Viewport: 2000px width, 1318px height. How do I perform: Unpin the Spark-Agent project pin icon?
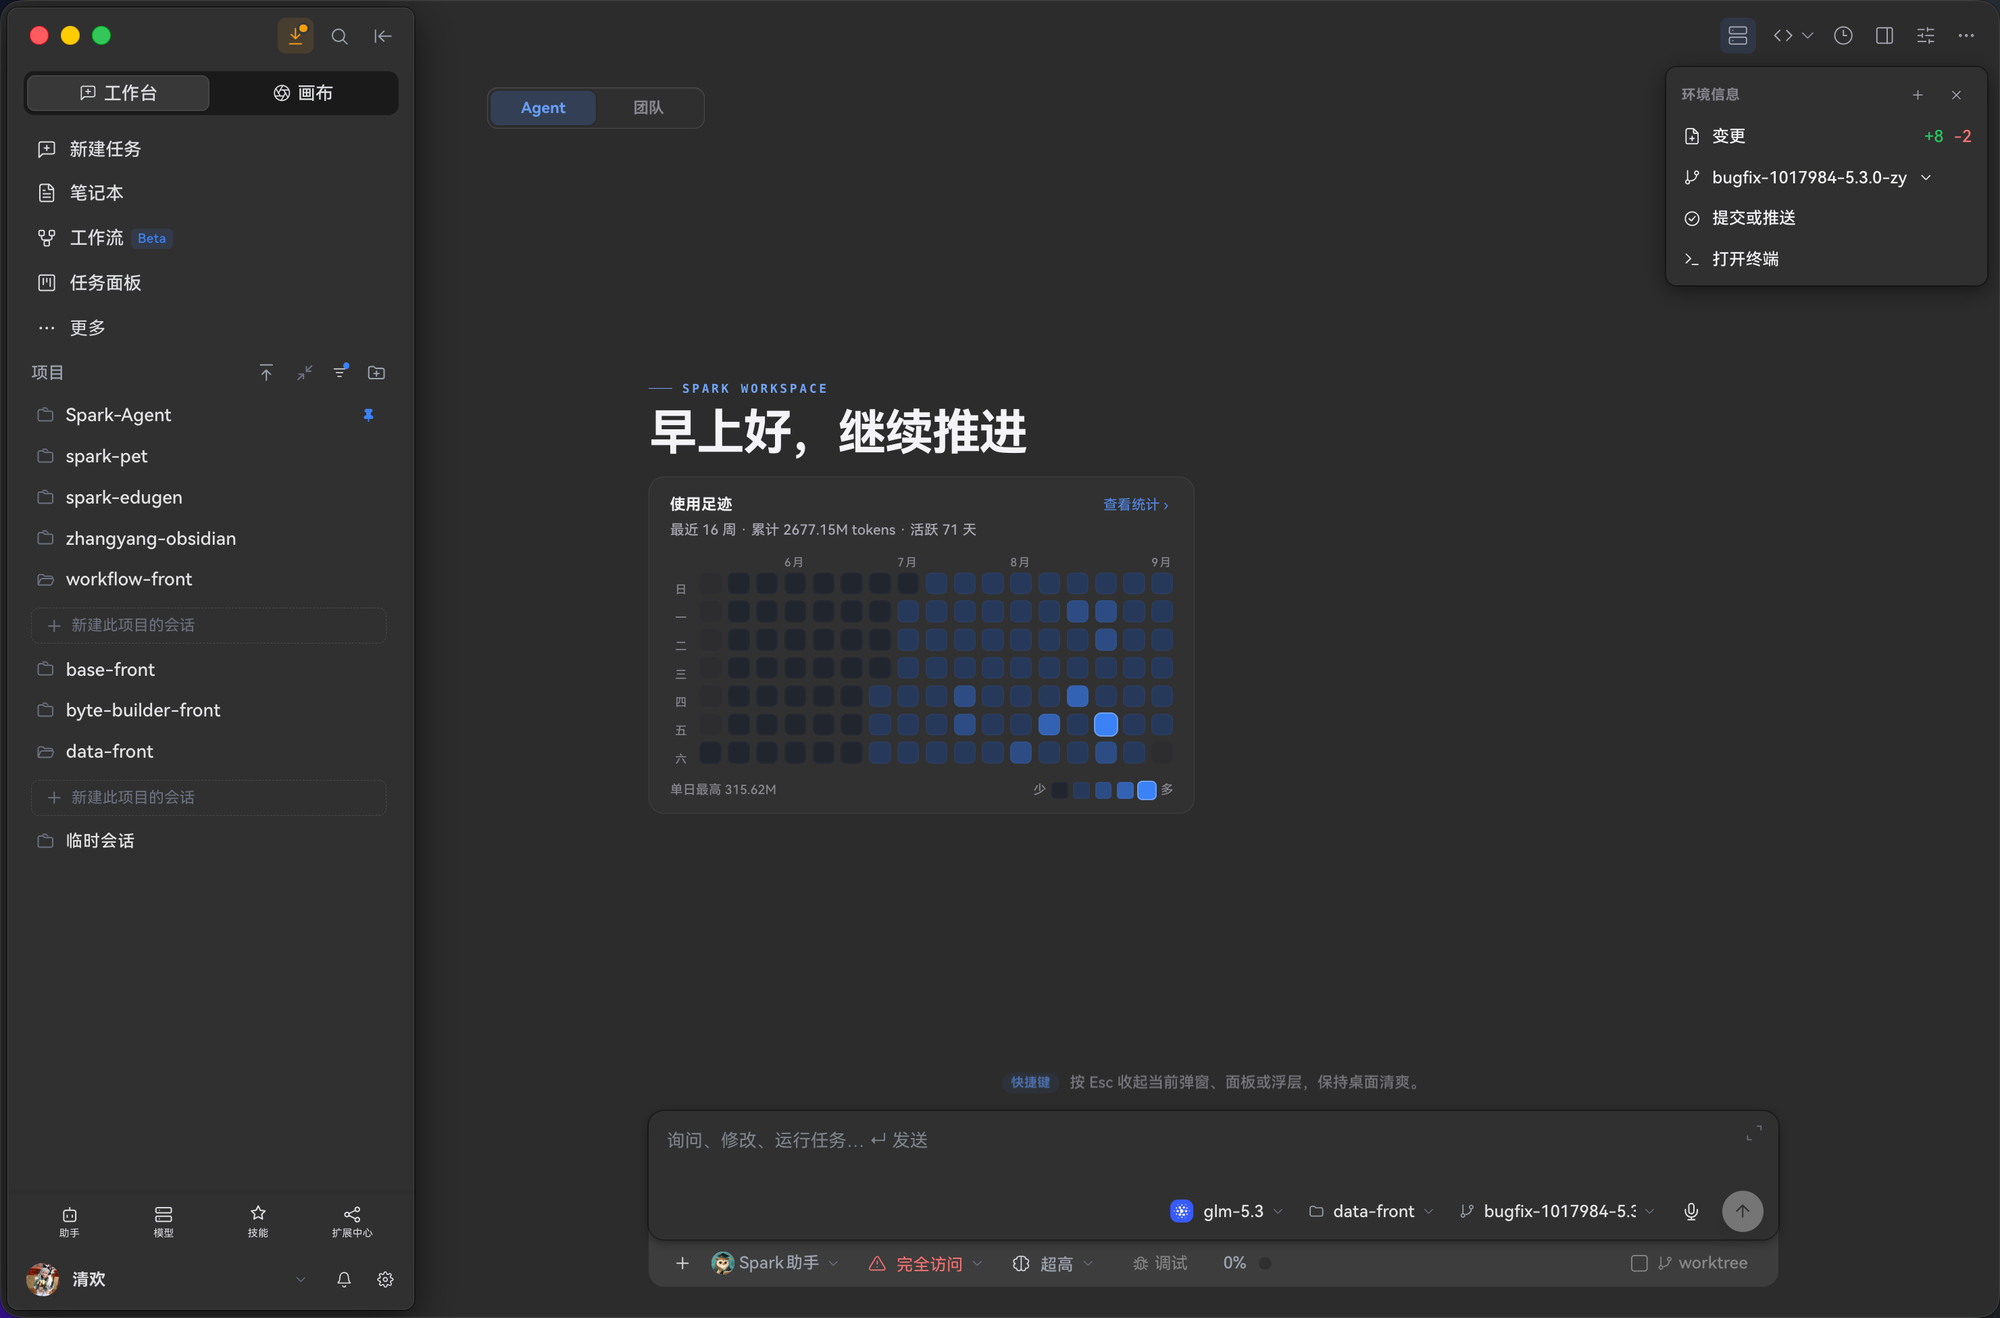click(x=369, y=415)
